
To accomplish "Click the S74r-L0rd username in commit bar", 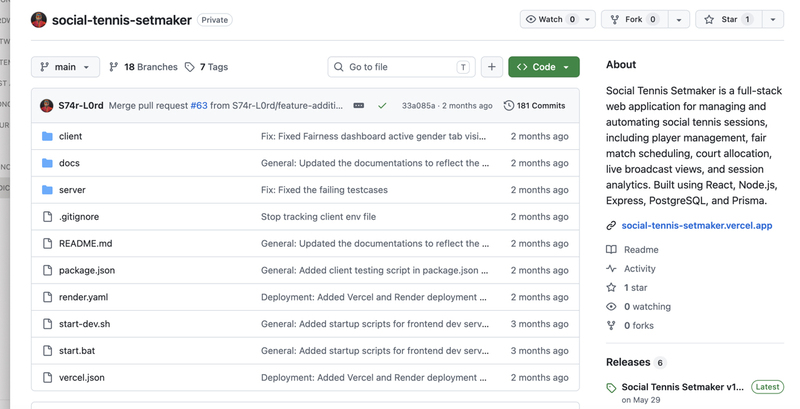I will pyautogui.click(x=81, y=106).
